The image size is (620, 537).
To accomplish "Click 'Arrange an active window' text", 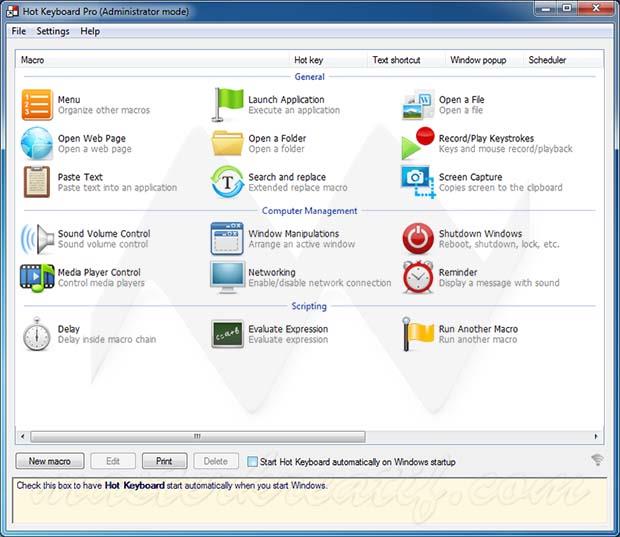I will 302,244.
